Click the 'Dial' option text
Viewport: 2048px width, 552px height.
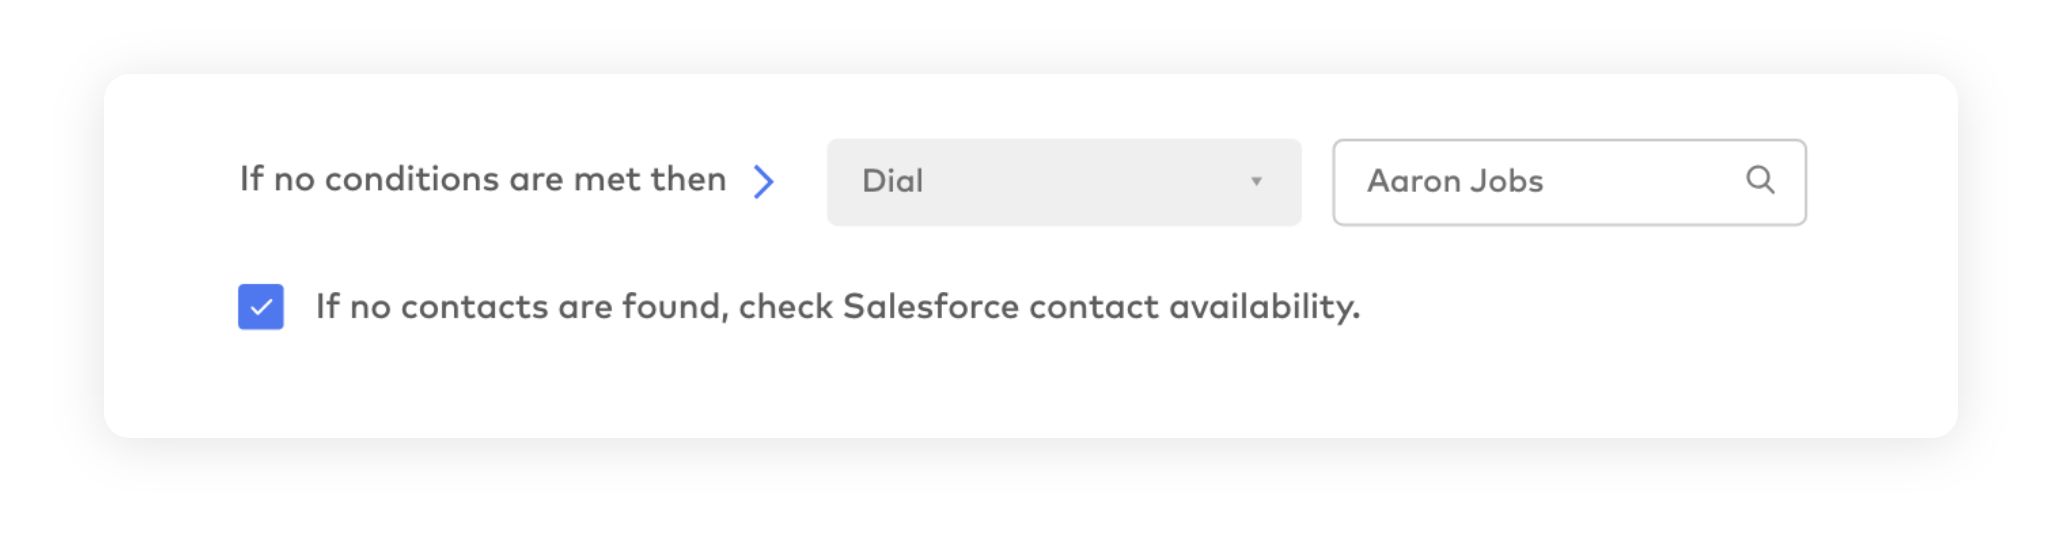point(893,181)
